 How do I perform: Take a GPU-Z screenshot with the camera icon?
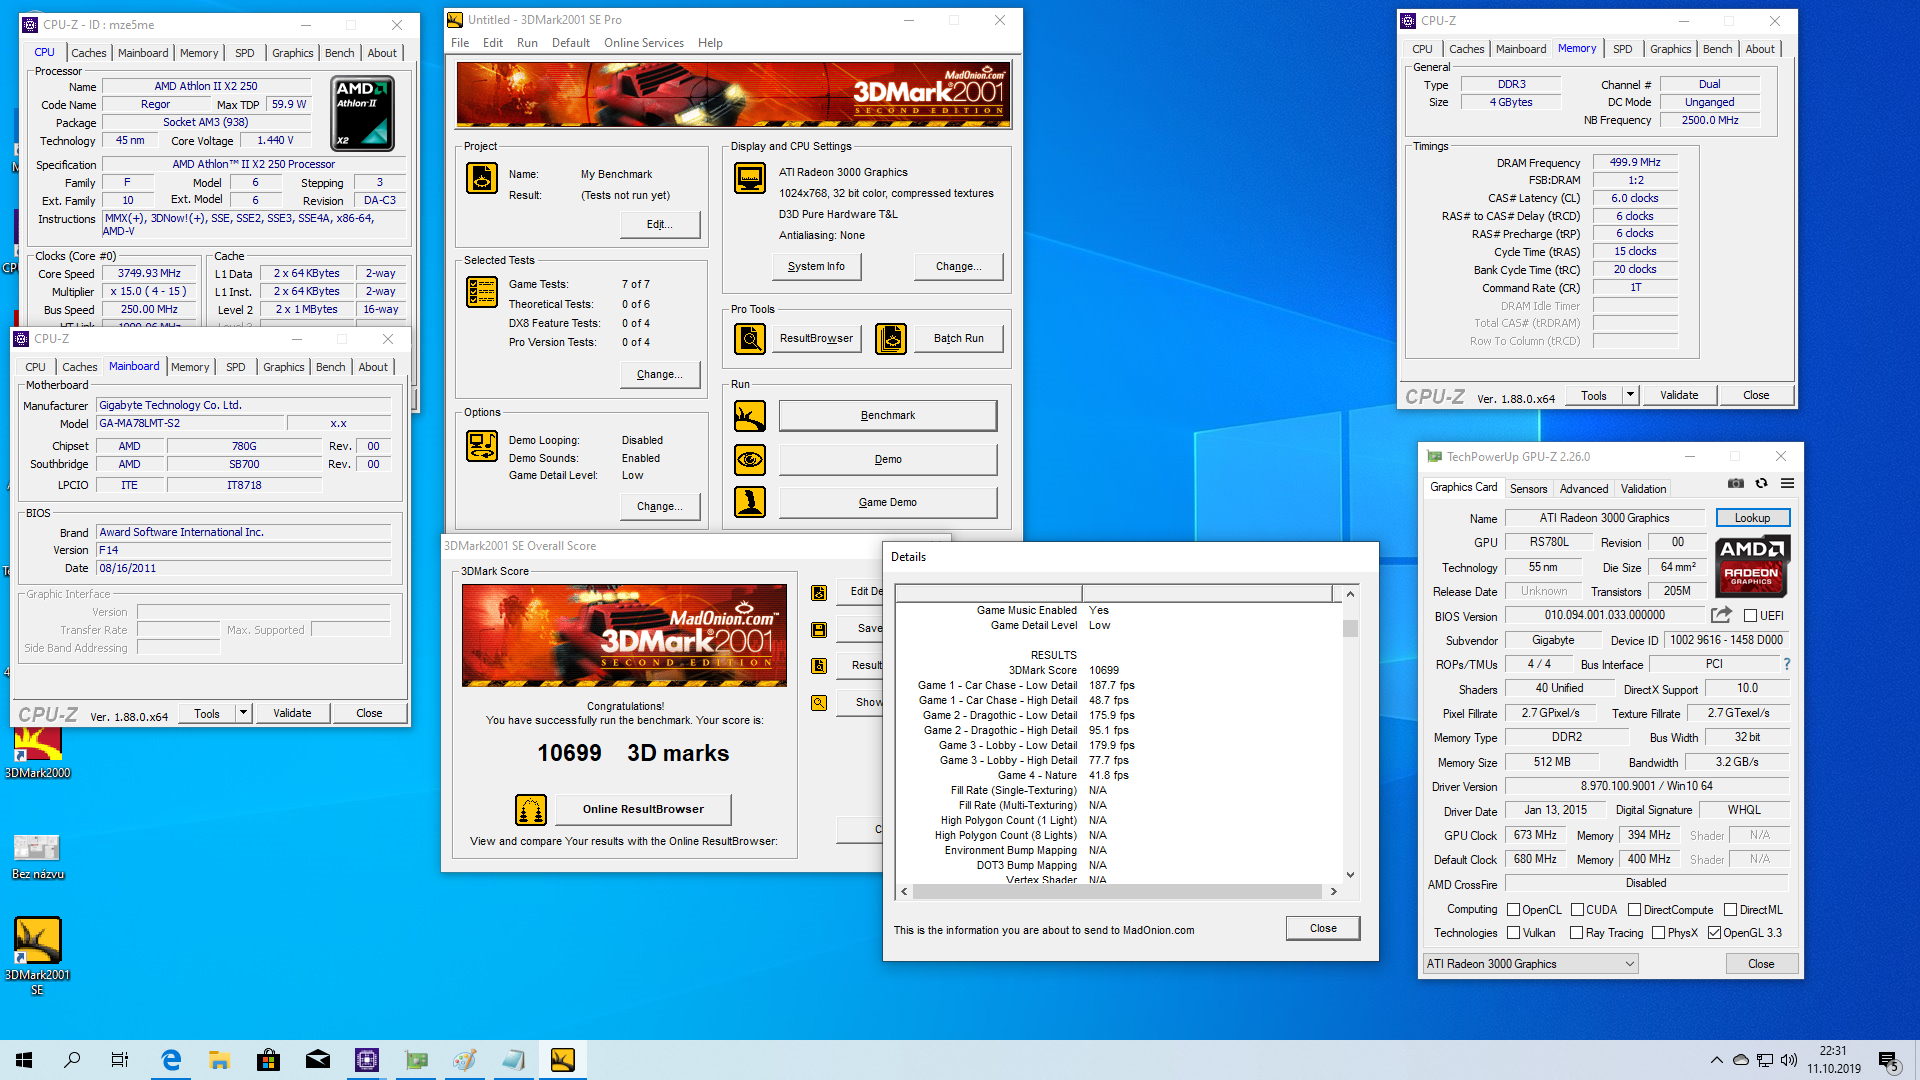[1736, 484]
